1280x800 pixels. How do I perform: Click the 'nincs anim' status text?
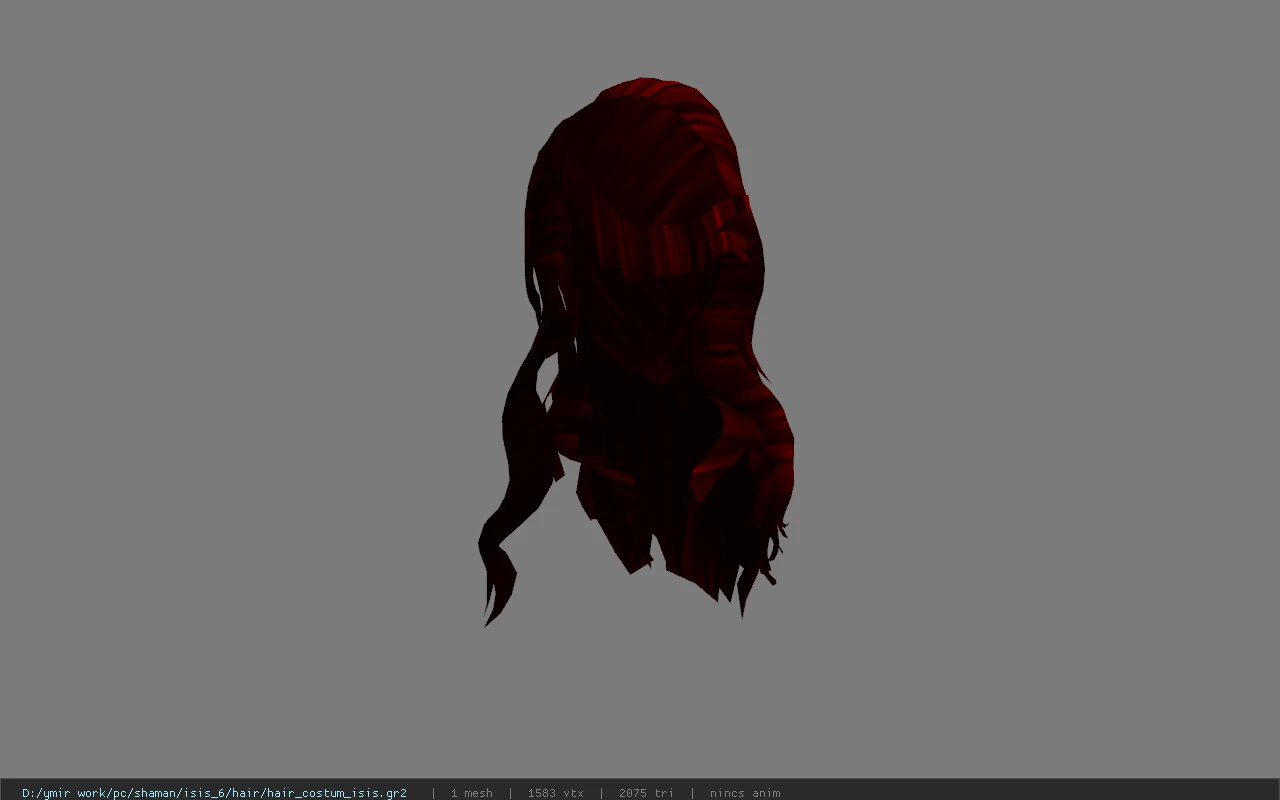[x=745, y=793]
